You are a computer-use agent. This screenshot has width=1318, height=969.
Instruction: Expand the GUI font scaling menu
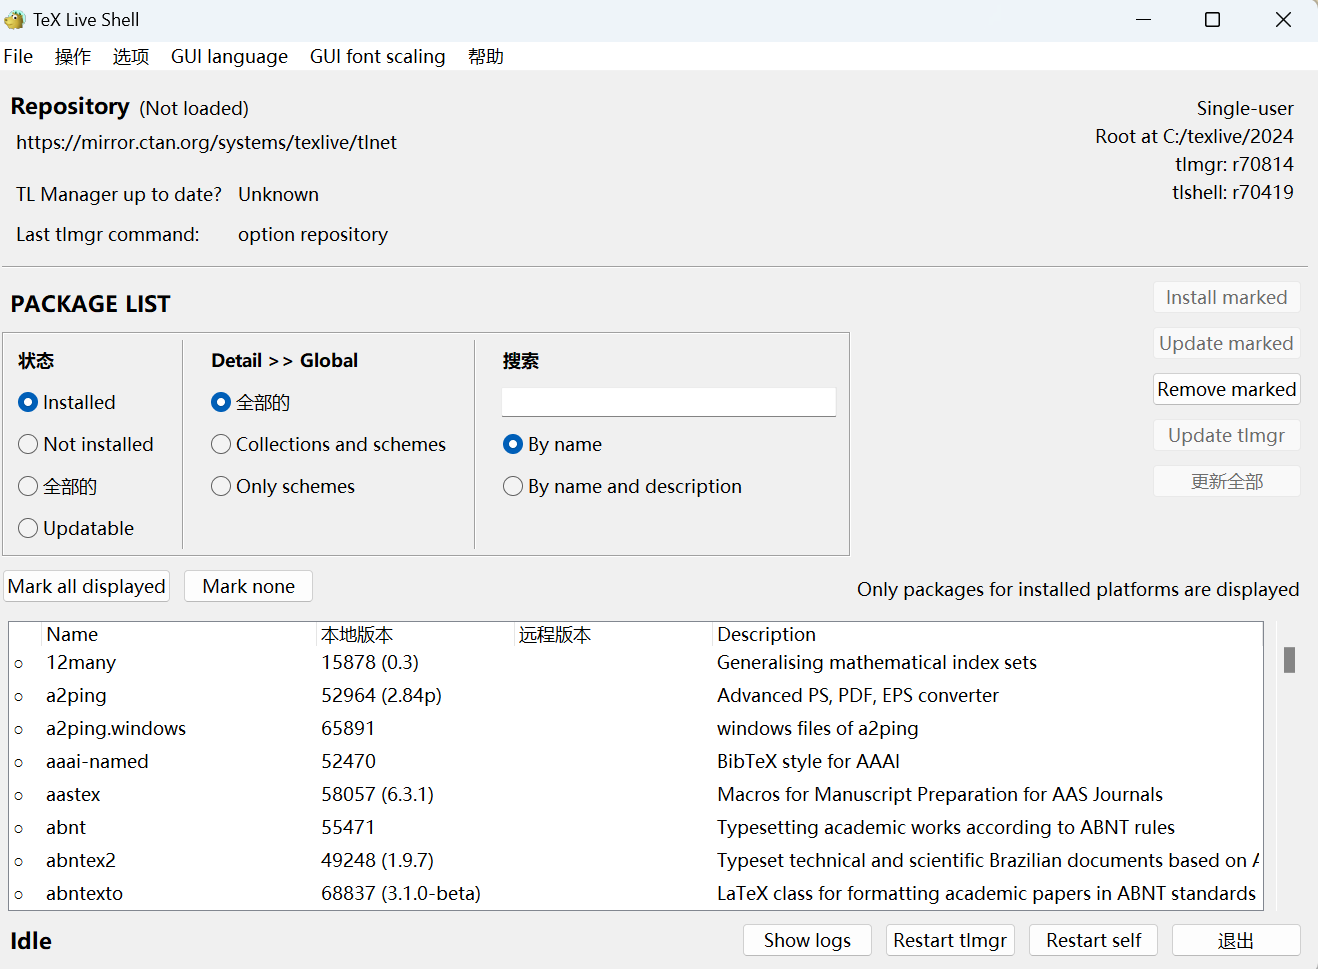pos(377,56)
